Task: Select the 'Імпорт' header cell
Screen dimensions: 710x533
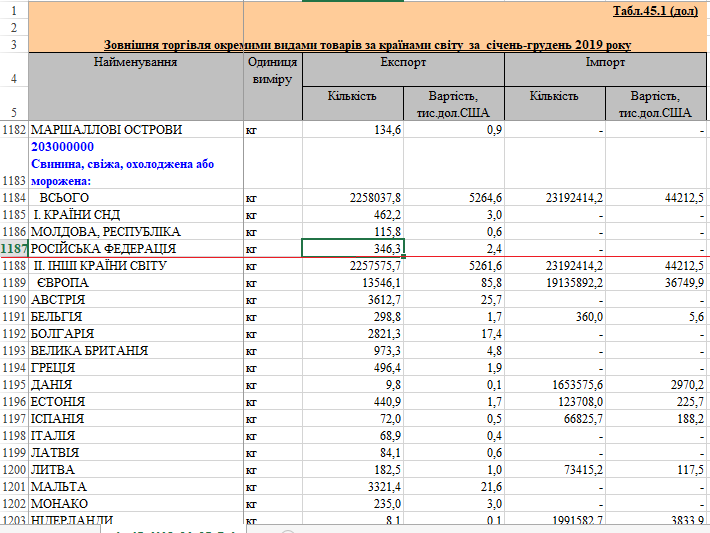Action: tap(605, 69)
